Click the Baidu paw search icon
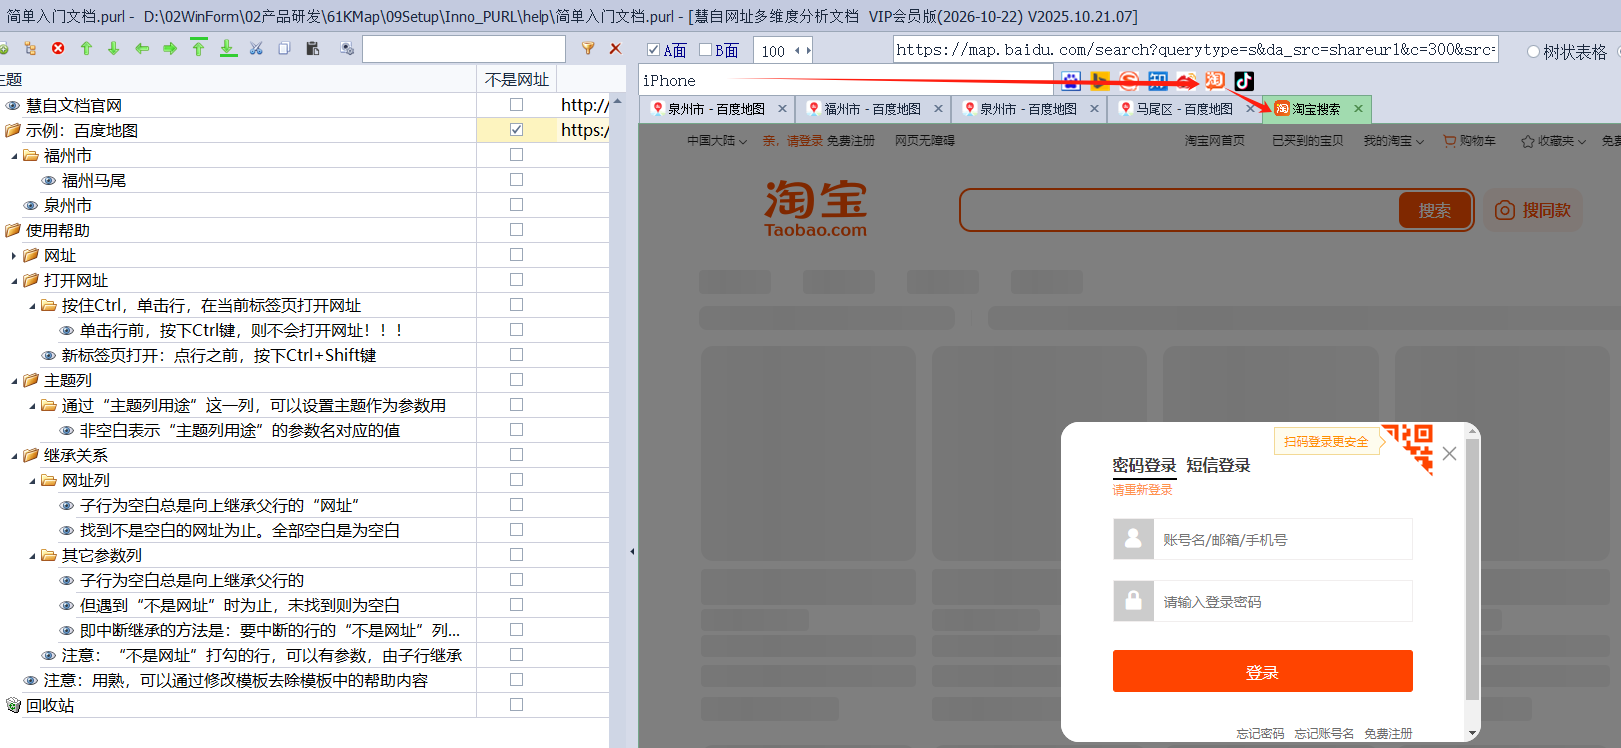Screen dimensions: 1621x748 pyautogui.click(x=1071, y=81)
